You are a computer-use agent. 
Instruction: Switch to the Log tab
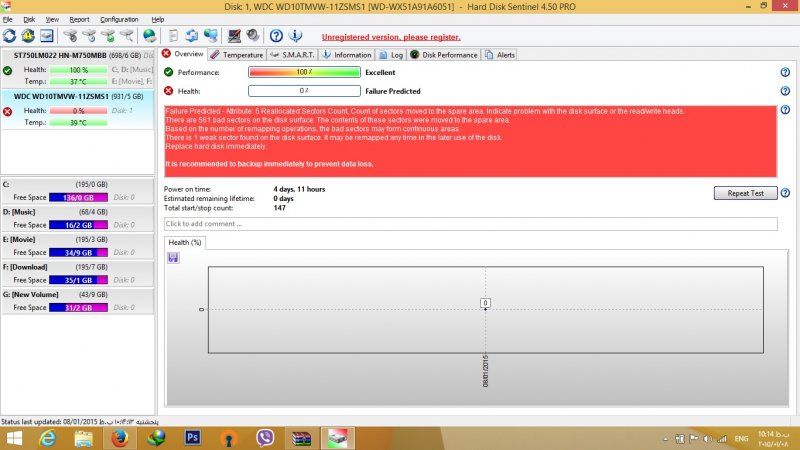[x=391, y=55]
